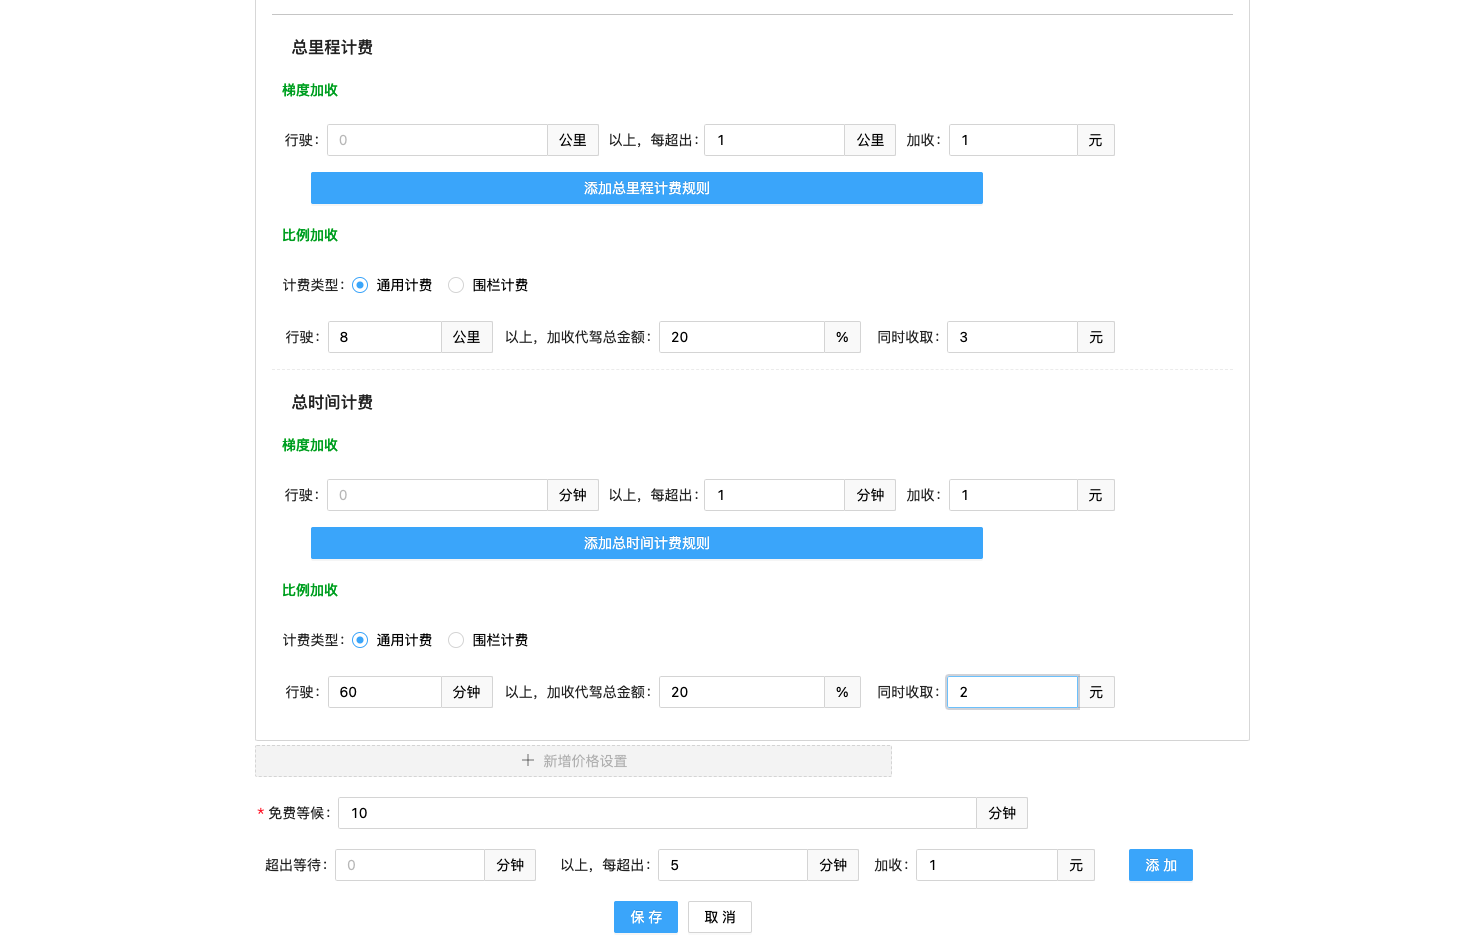The height and width of the screenshot is (938, 1464).
Task: Select 通用计费 radio under 总里程计费
Action: [x=360, y=285]
